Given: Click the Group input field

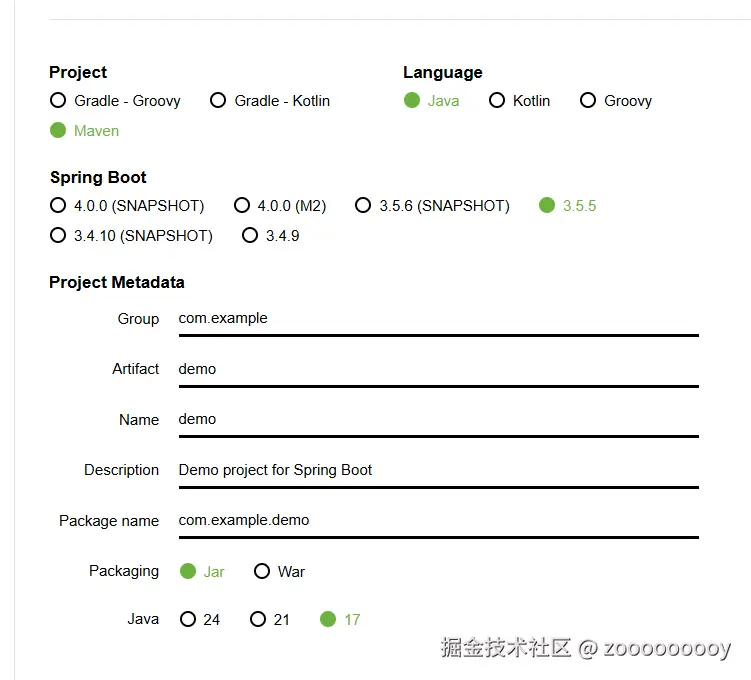Looking at the screenshot, I should [x=437, y=319].
